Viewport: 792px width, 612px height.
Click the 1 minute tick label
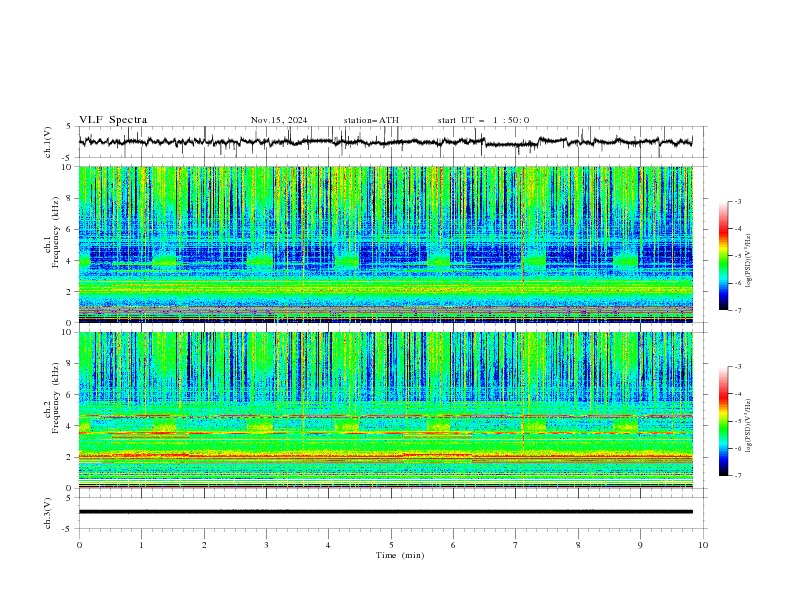141,545
